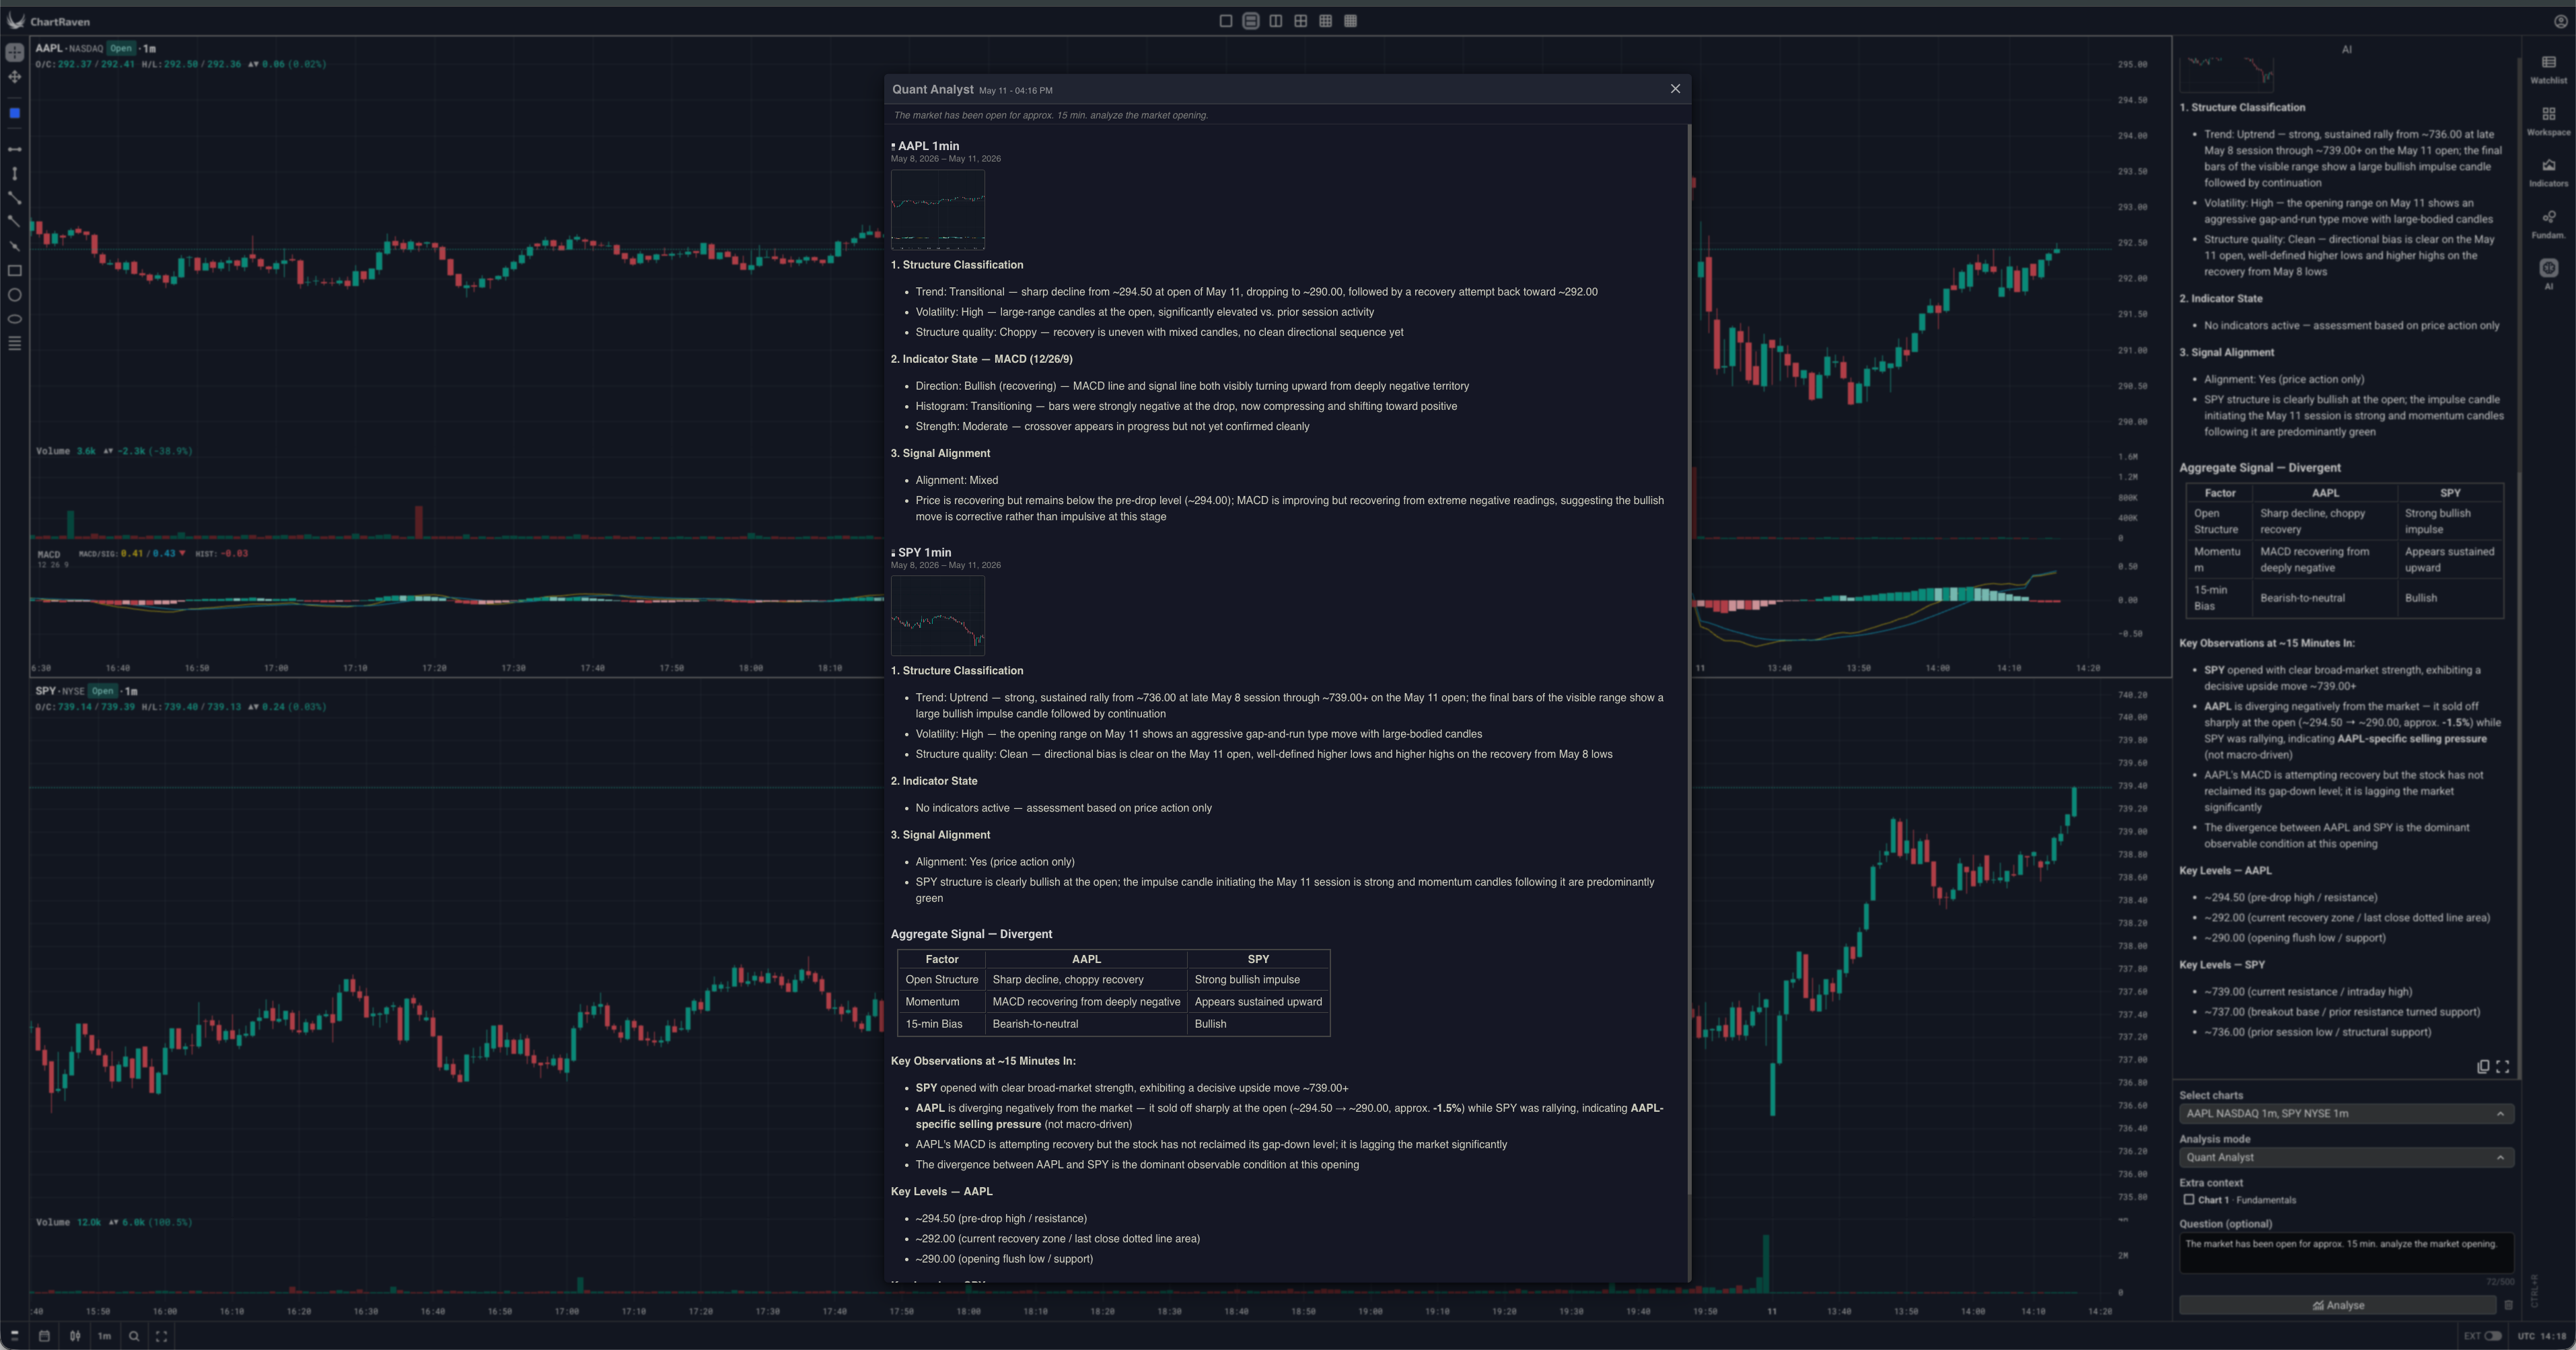Open the SPY 1min chart thumbnail
Image resolution: width=2576 pixels, height=1350 pixels.
(938, 616)
